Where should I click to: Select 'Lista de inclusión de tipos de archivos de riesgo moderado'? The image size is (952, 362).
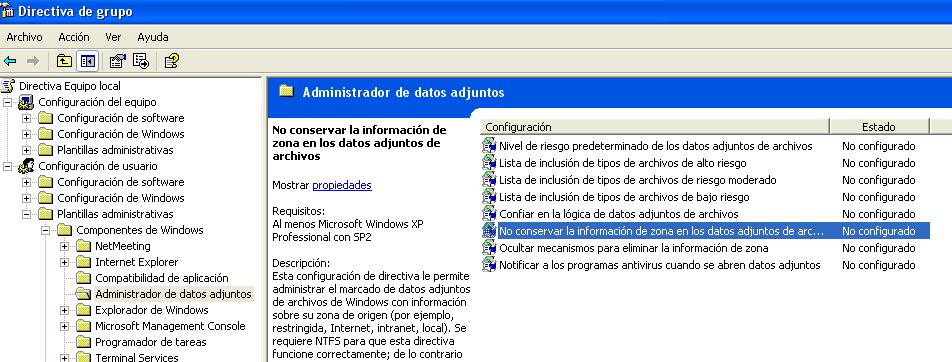point(638,180)
